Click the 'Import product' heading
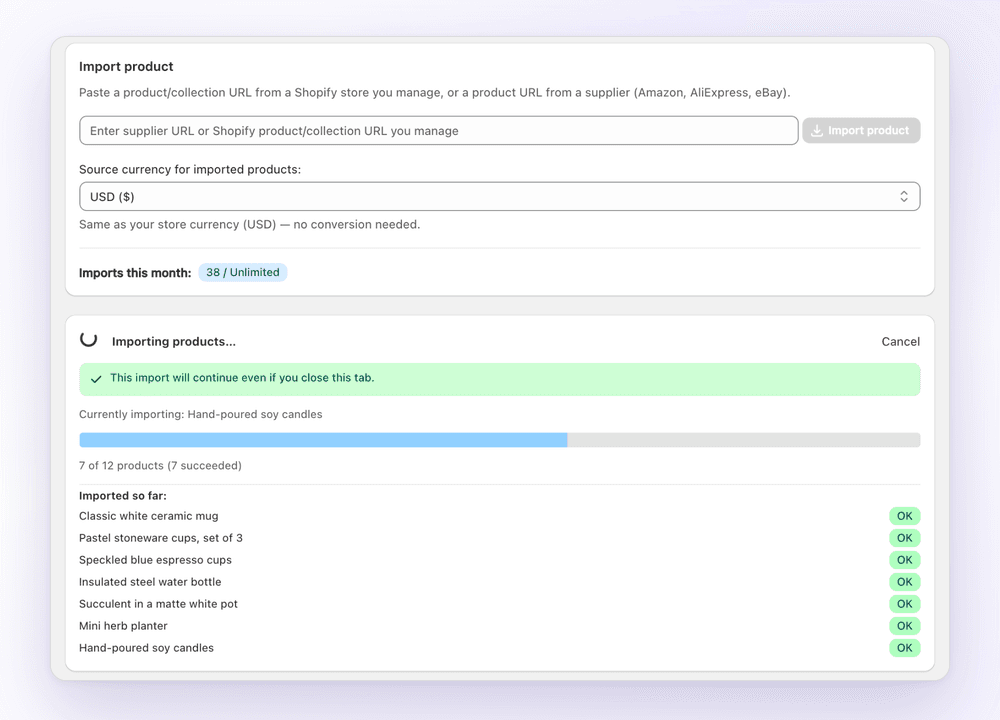 tap(126, 66)
